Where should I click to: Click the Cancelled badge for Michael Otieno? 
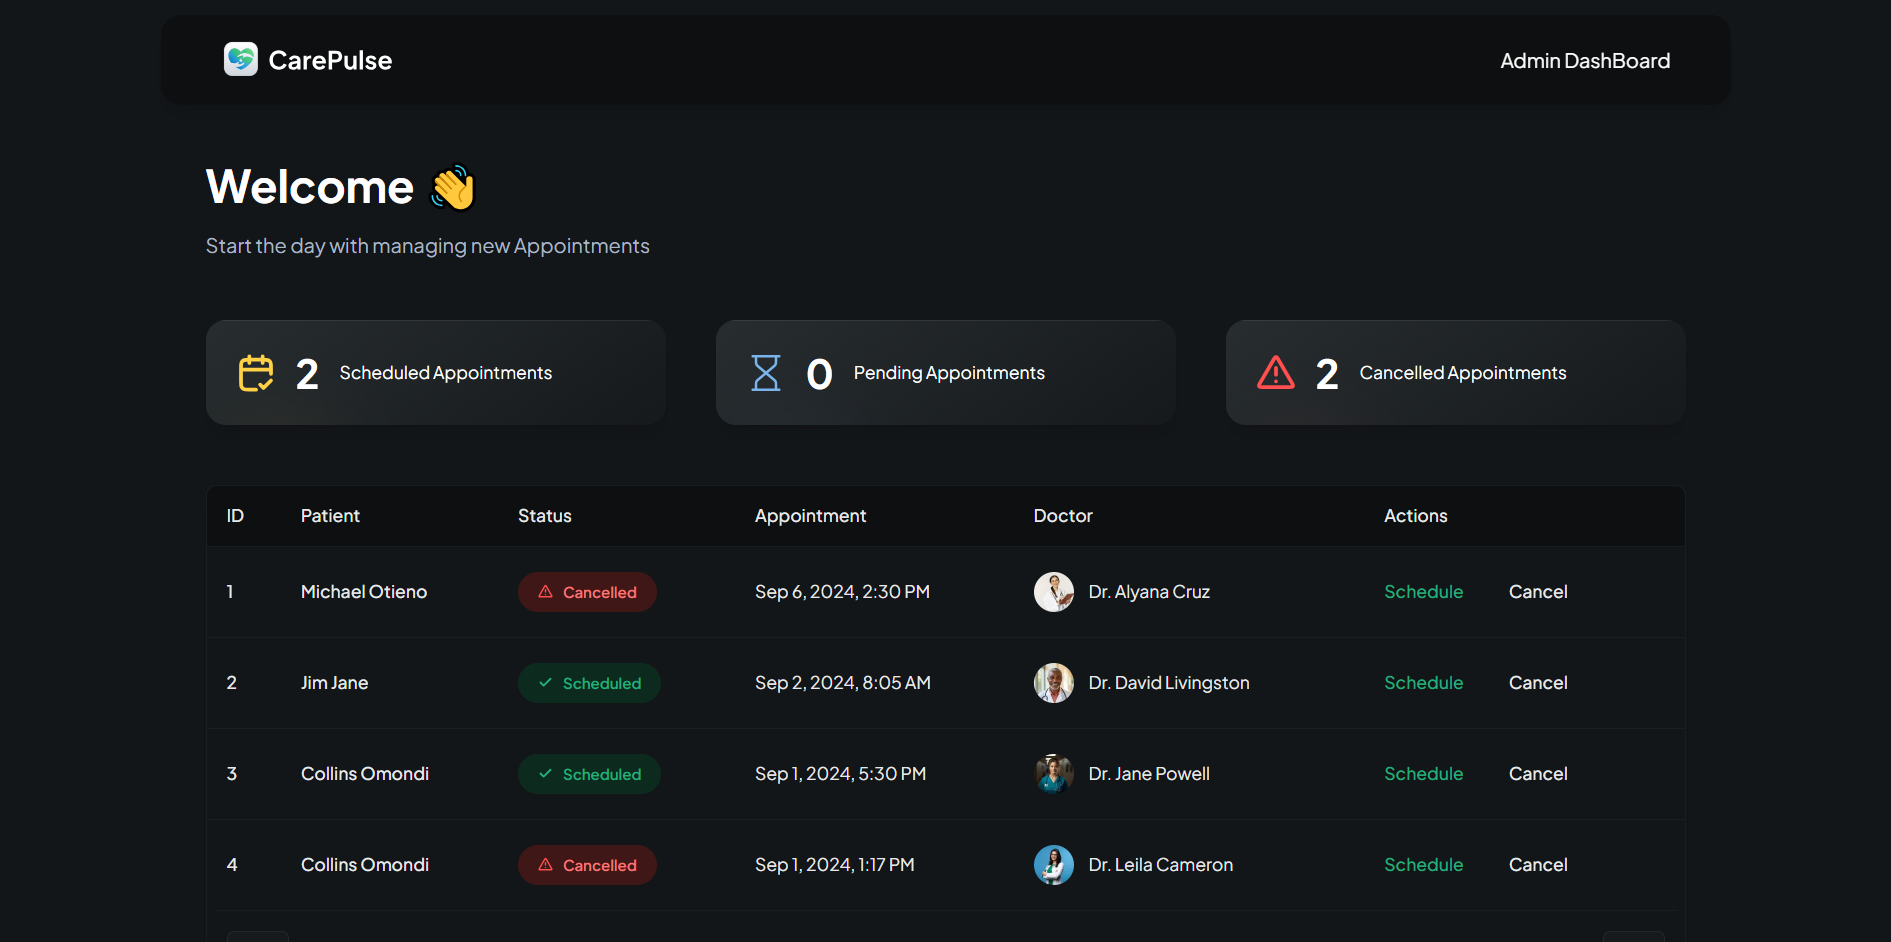587,592
